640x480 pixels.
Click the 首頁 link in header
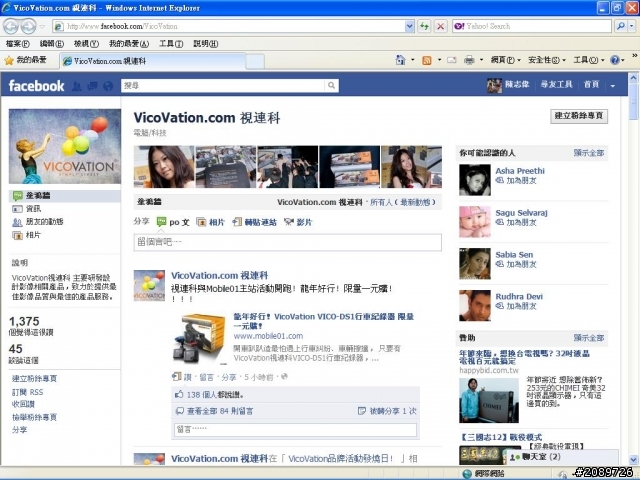[591, 84]
